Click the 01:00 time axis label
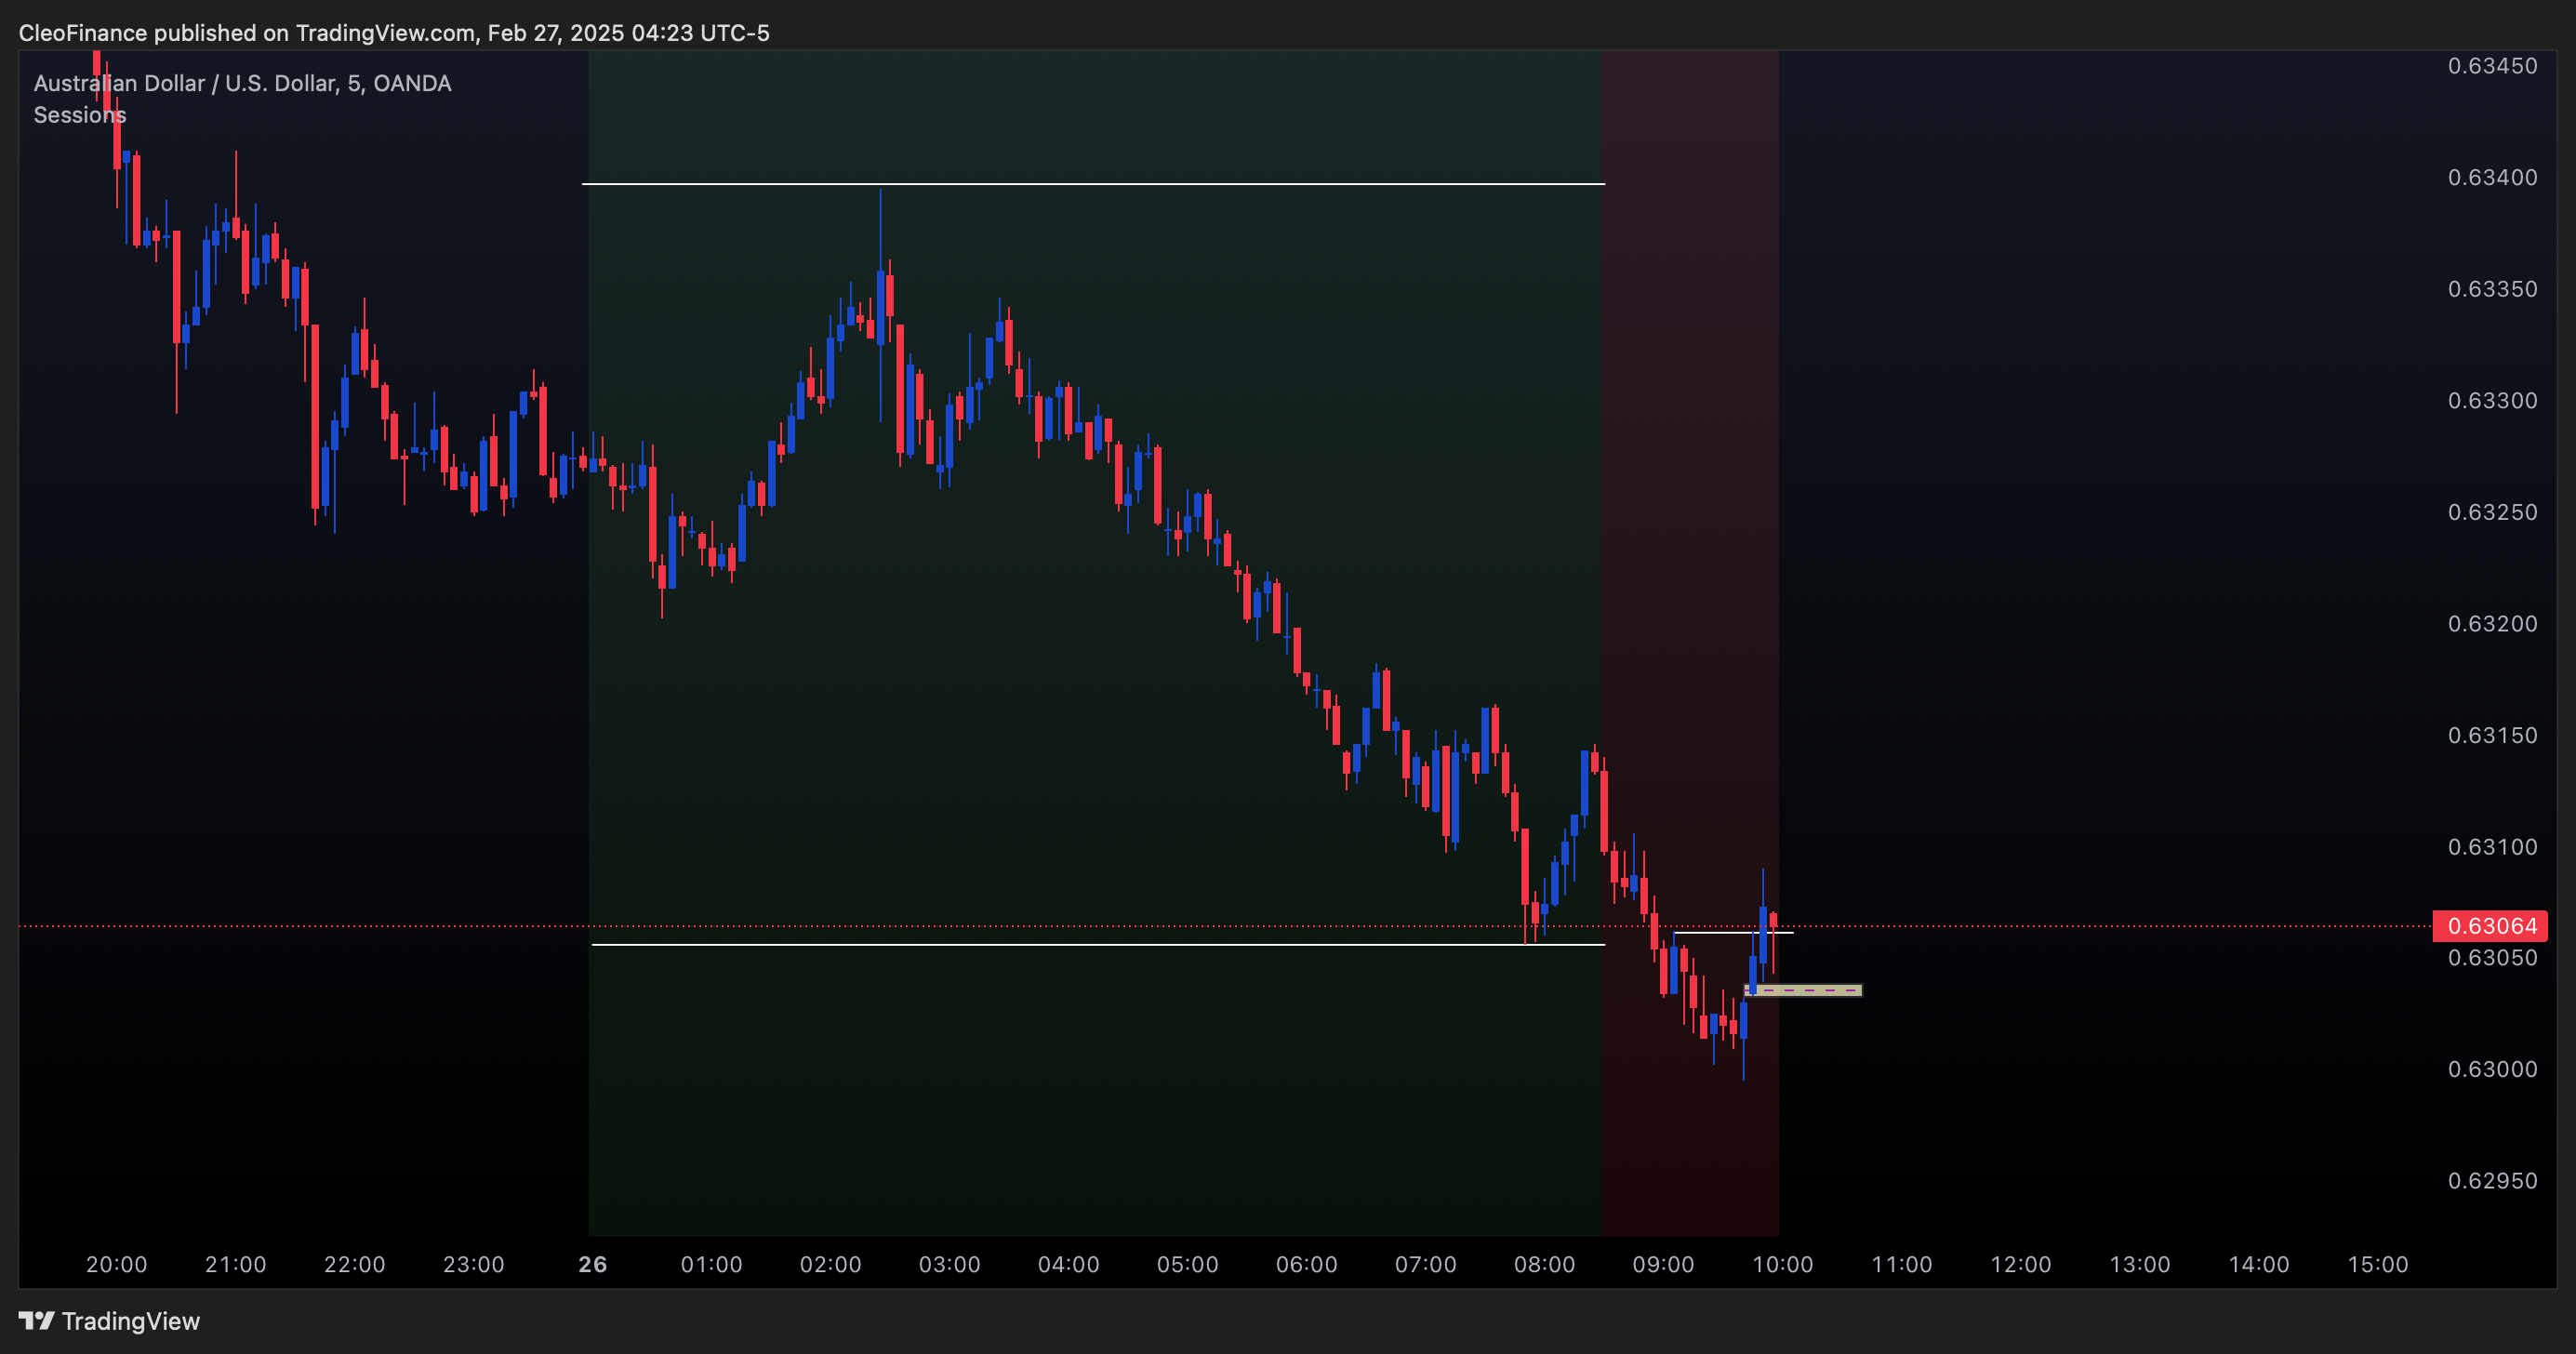Image resolution: width=2576 pixels, height=1354 pixels. [x=712, y=1264]
